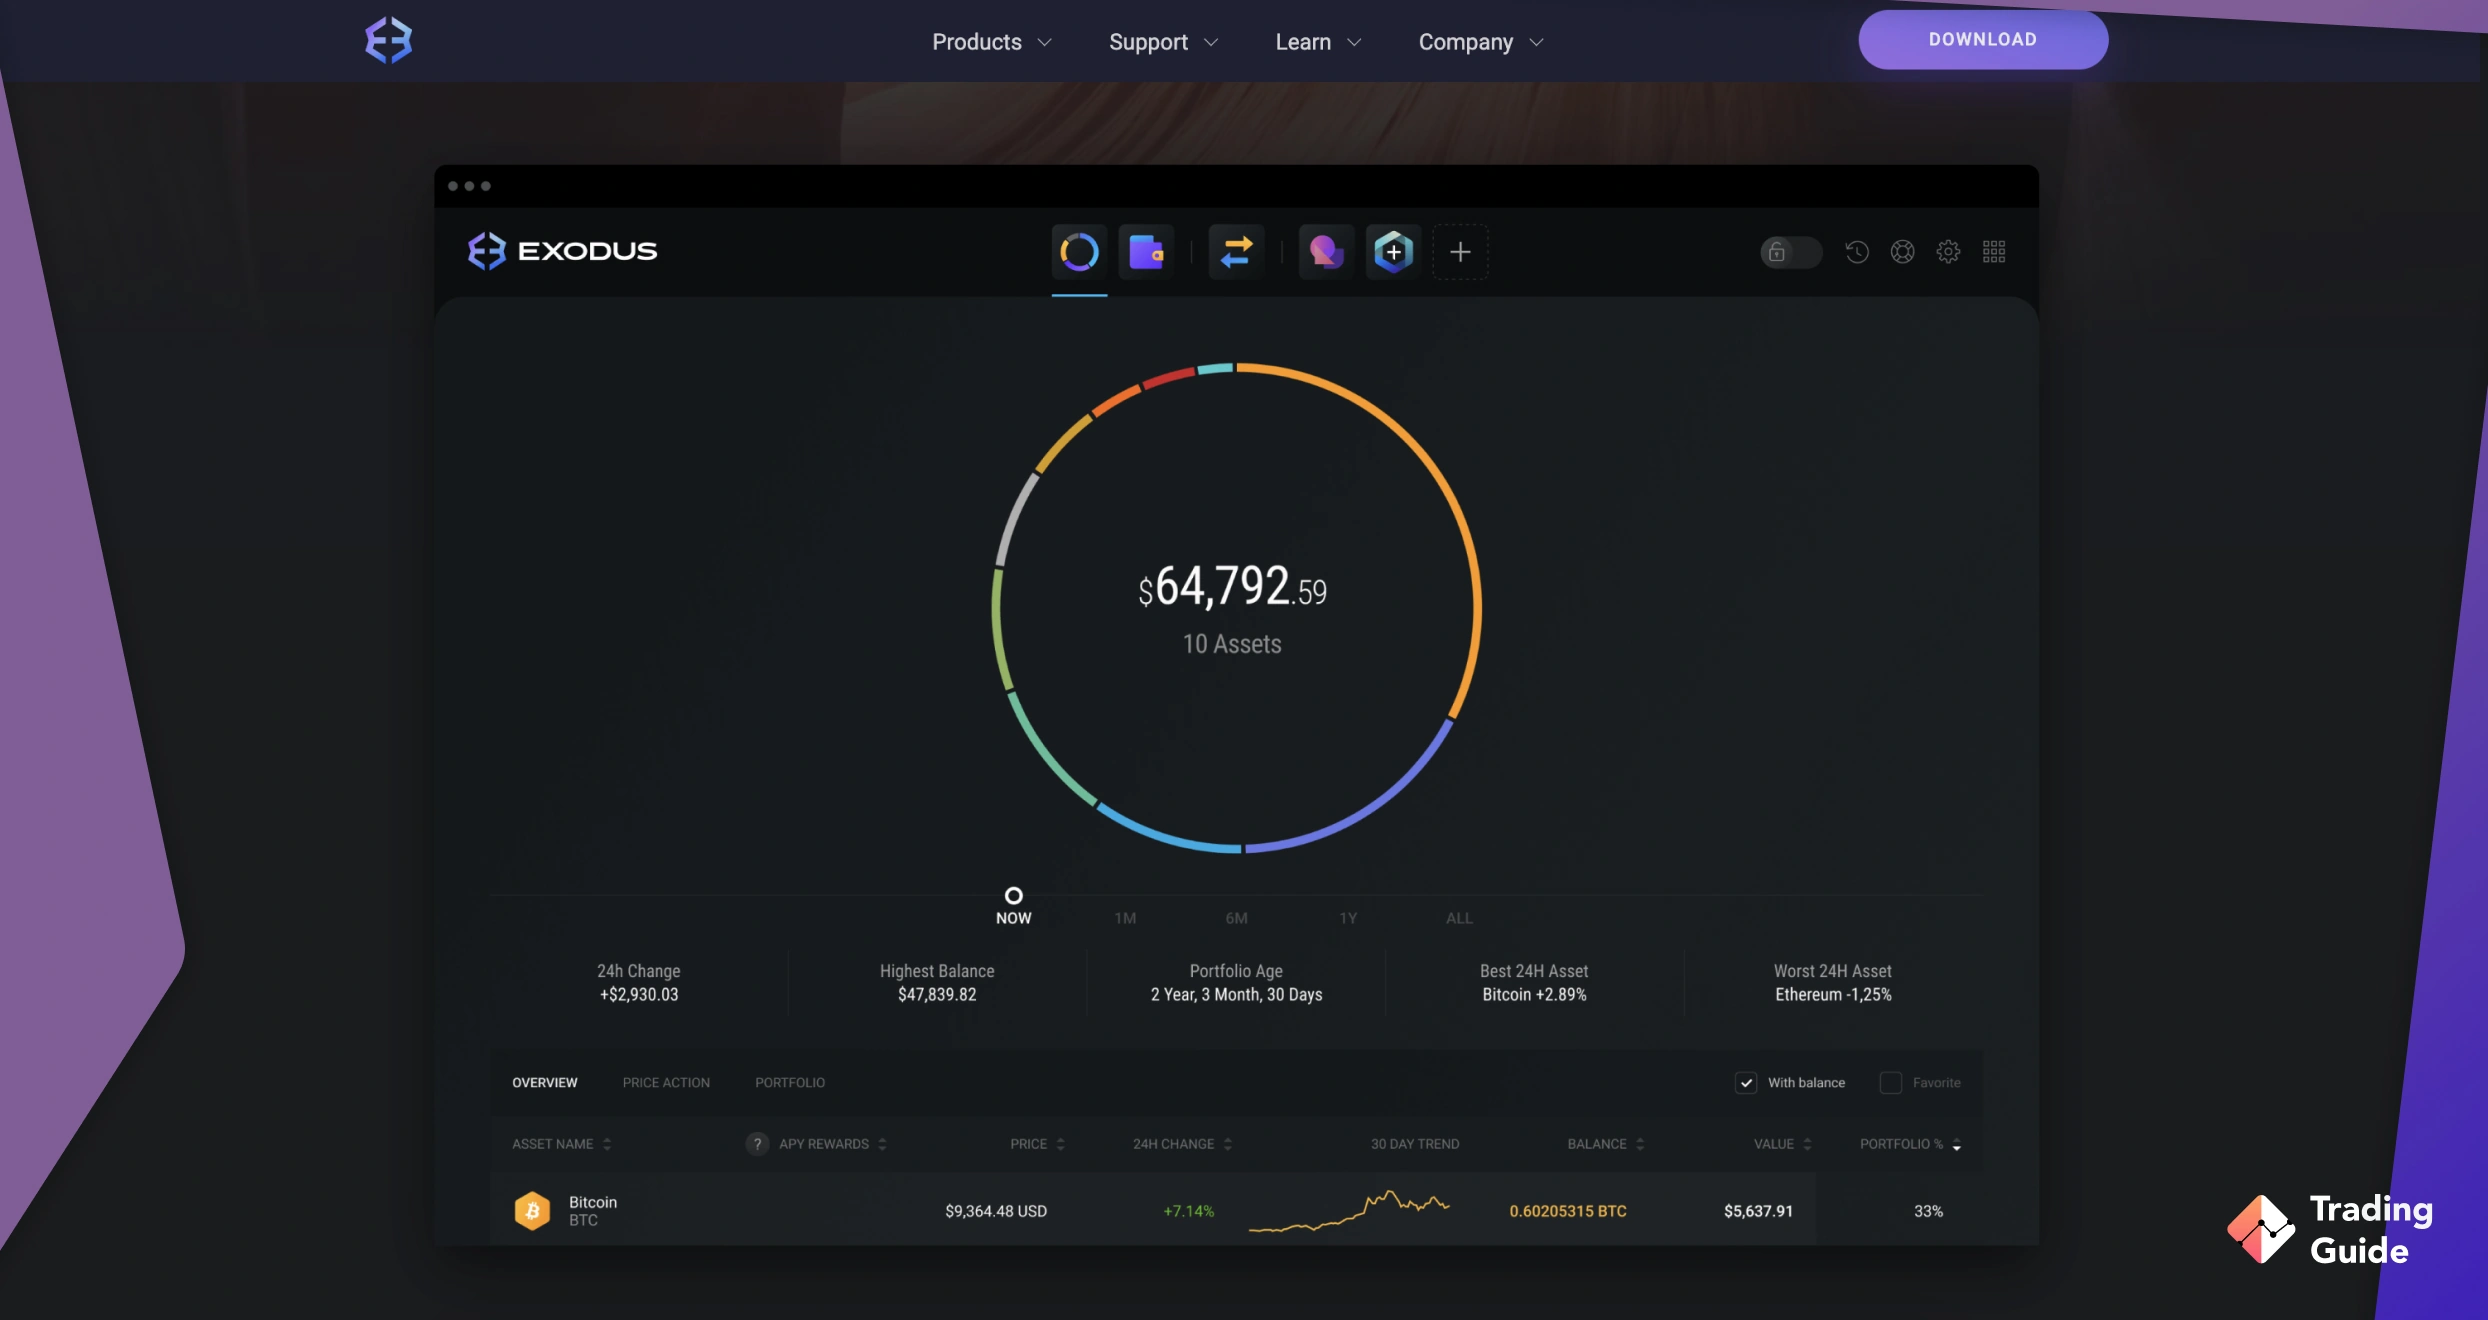Sort by Balance column
Screen dimensions: 2488x1320
pyautogui.click(x=1605, y=1144)
